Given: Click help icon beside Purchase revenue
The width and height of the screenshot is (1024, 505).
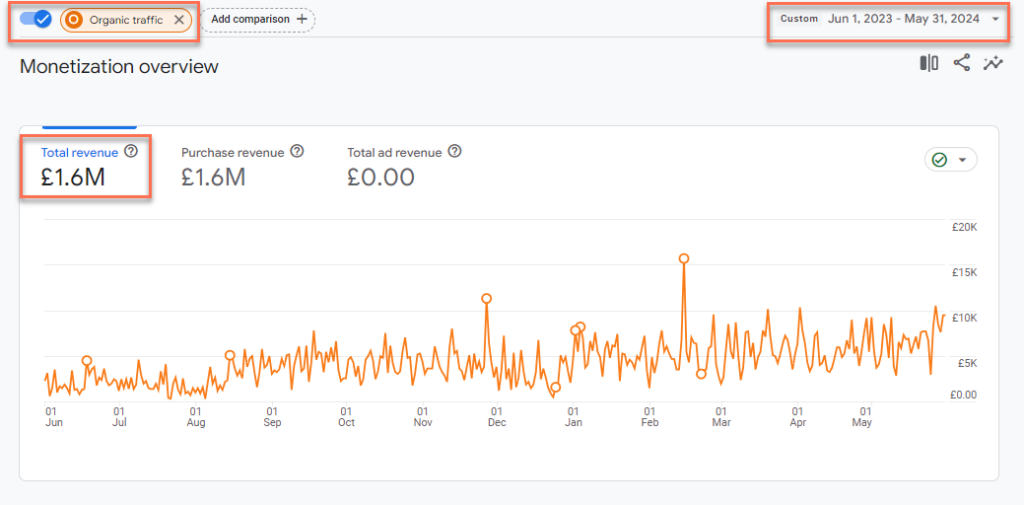Looking at the screenshot, I should coord(297,152).
